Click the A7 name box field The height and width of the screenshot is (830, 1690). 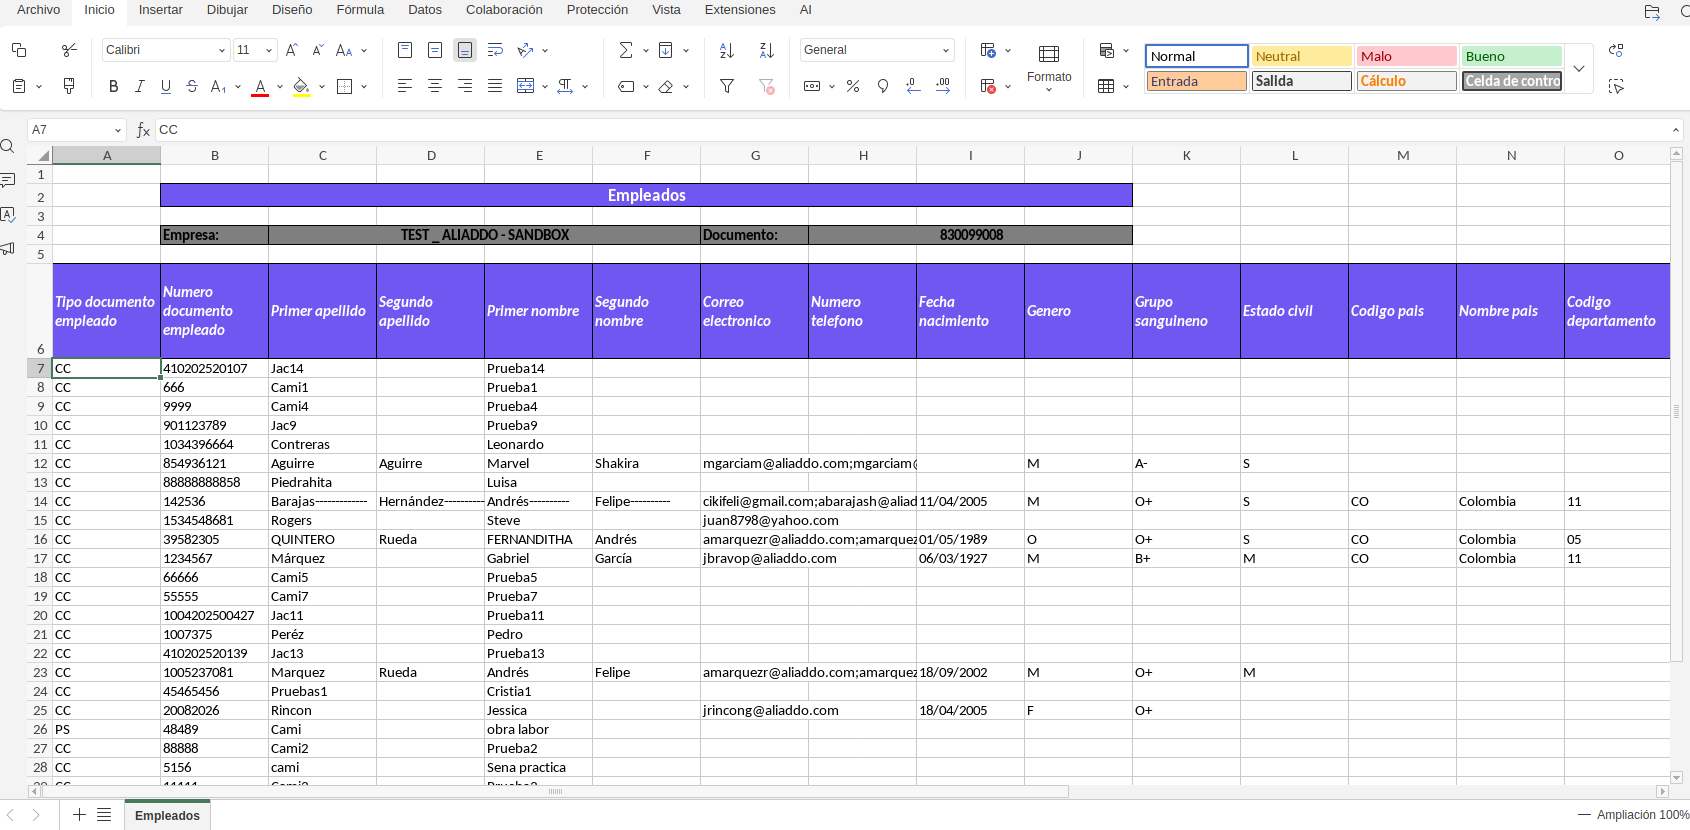[76, 130]
